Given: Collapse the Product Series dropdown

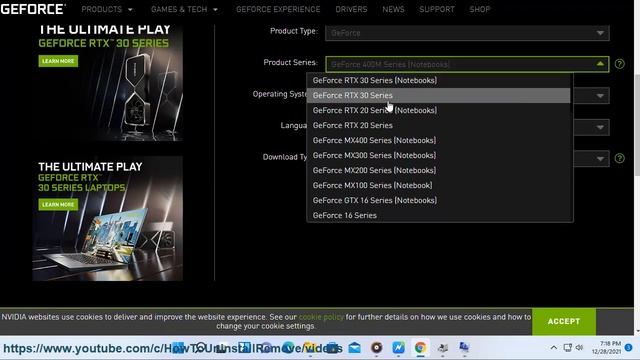Looking at the screenshot, I should pyautogui.click(x=467, y=64).
